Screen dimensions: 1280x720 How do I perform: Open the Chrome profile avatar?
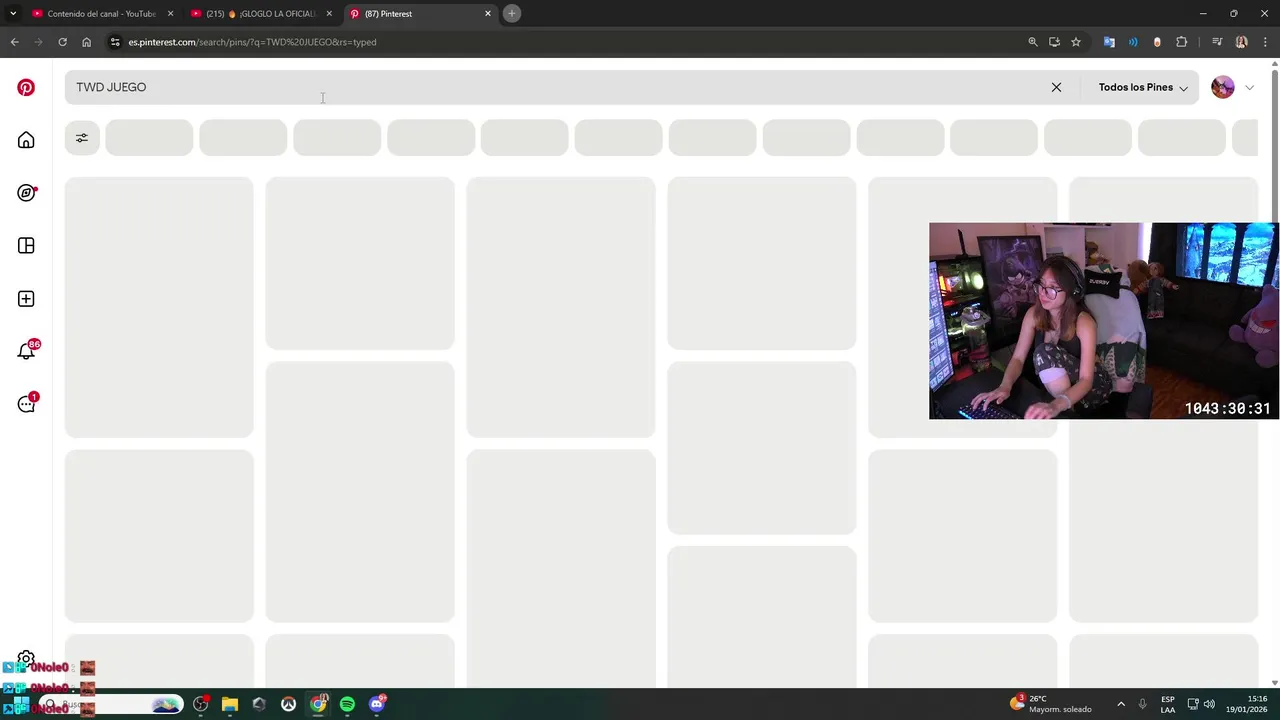pyautogui.click(x=1242, y=42)
